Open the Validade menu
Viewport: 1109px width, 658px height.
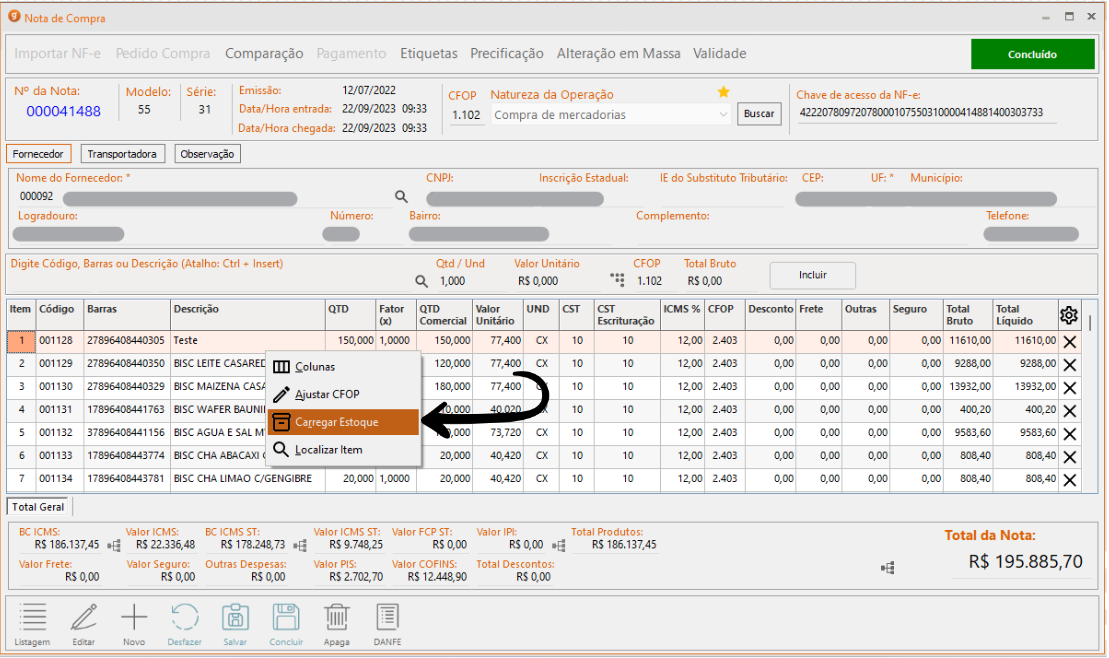coord(719,54)
